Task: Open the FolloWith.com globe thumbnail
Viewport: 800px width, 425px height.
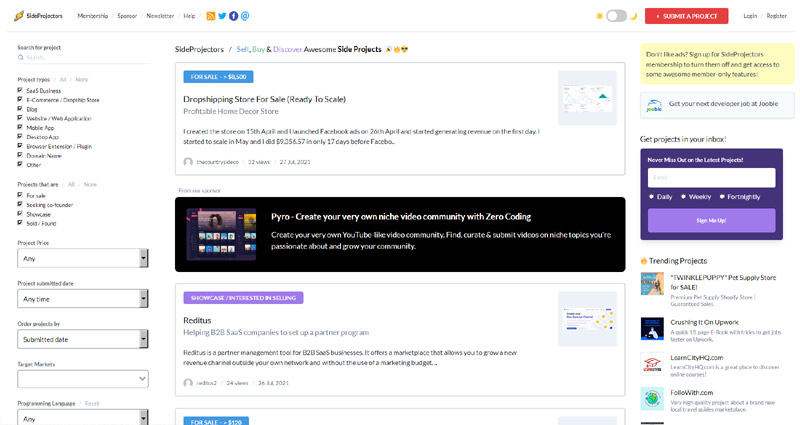Action: 652,399
